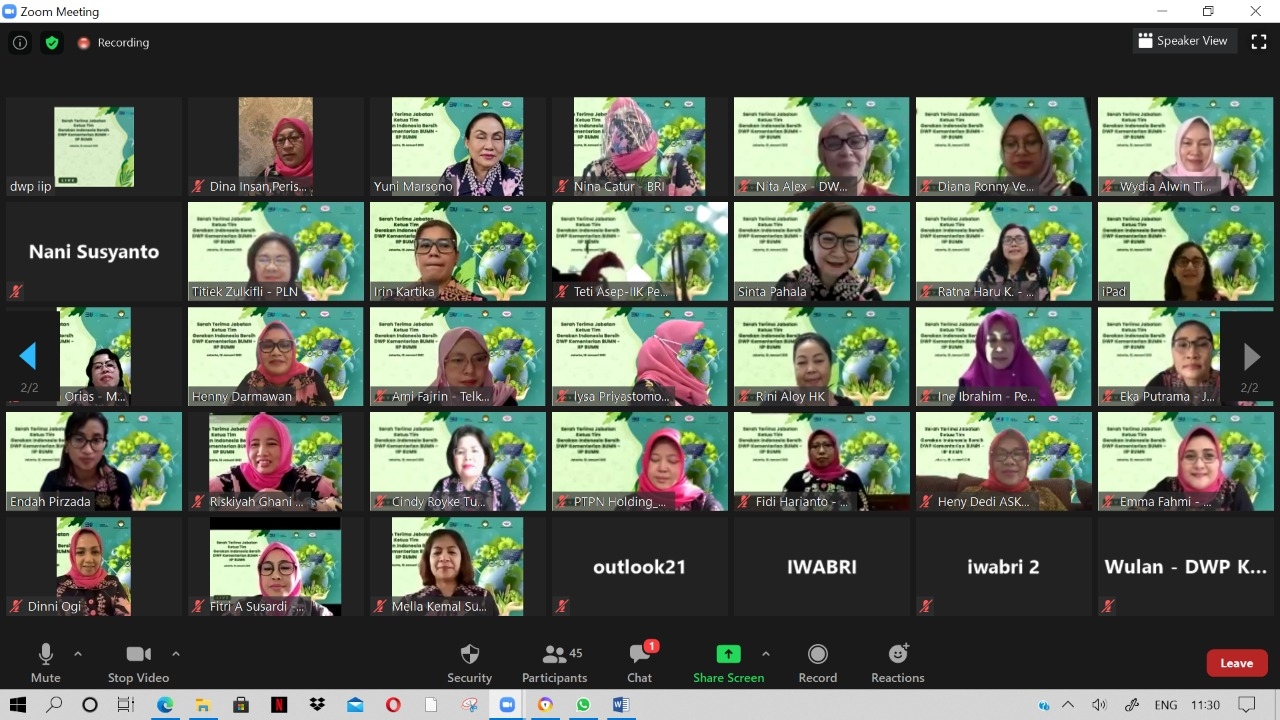Mute the microphone
The width and height of the screenshot is (1280, 720).
[x=45, y=663]
